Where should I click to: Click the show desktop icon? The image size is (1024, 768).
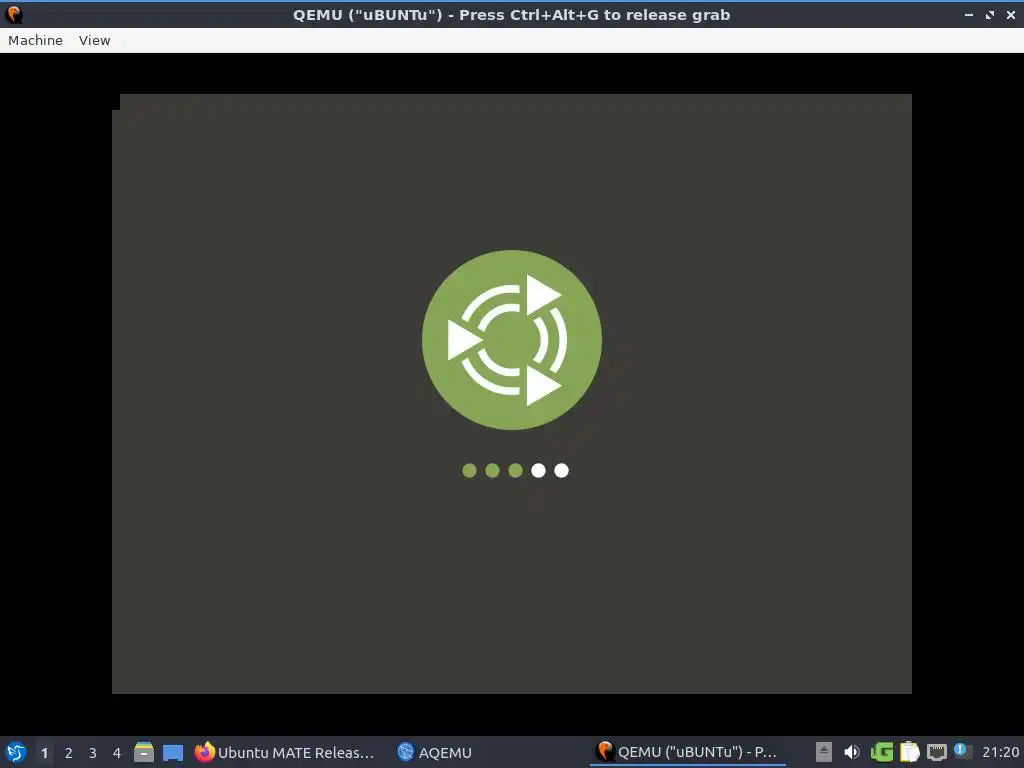pos(173,753)
